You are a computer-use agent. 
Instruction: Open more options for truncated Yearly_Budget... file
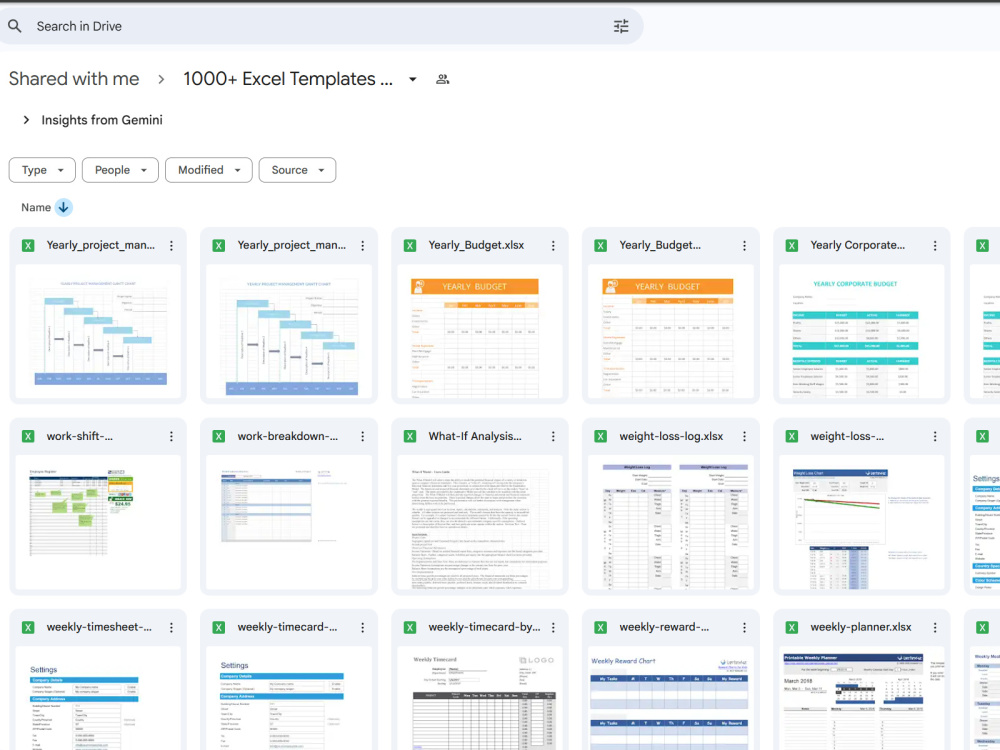point(744,246)
